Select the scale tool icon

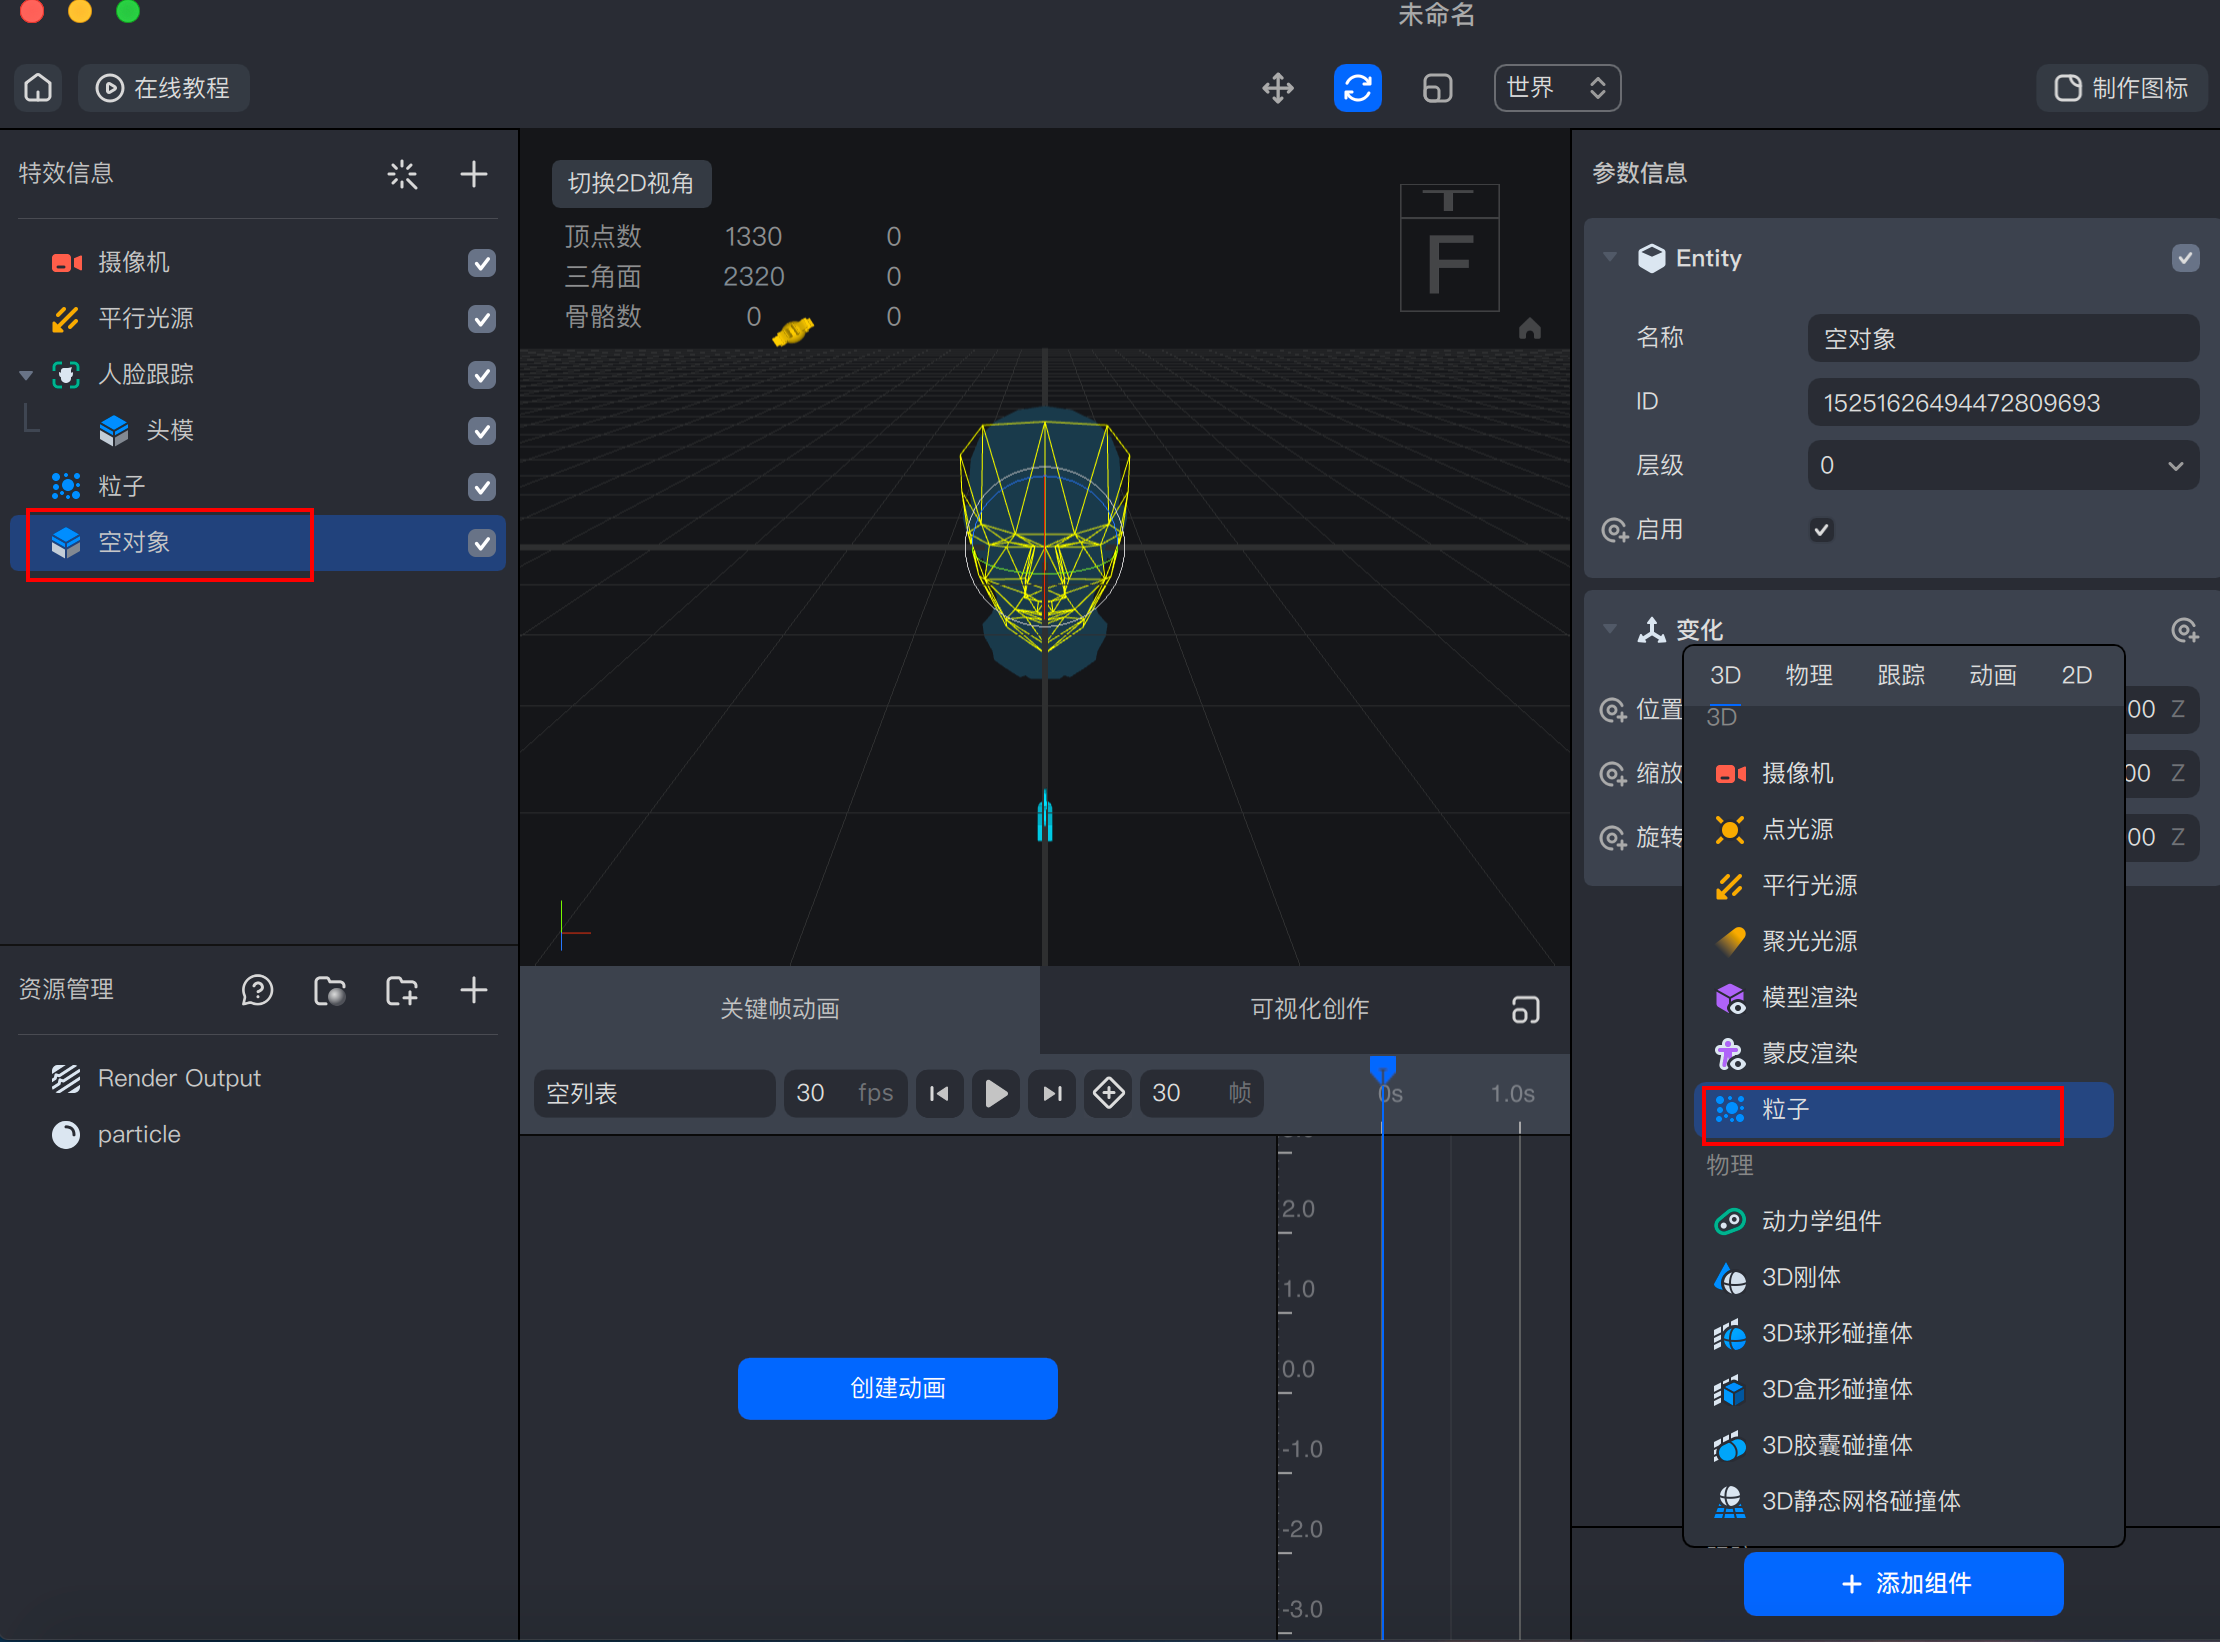pyautogui.click(x=1437, y=88)
